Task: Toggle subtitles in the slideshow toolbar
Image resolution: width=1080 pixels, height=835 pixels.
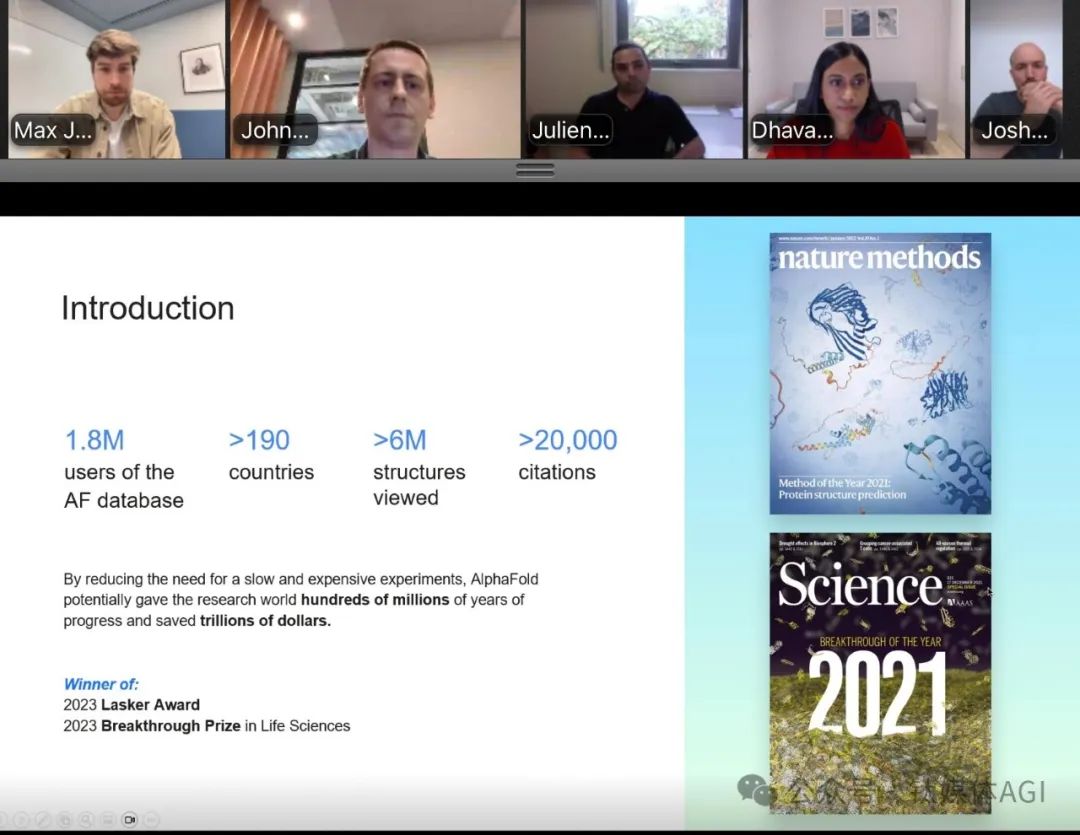Action: (108, 820)
